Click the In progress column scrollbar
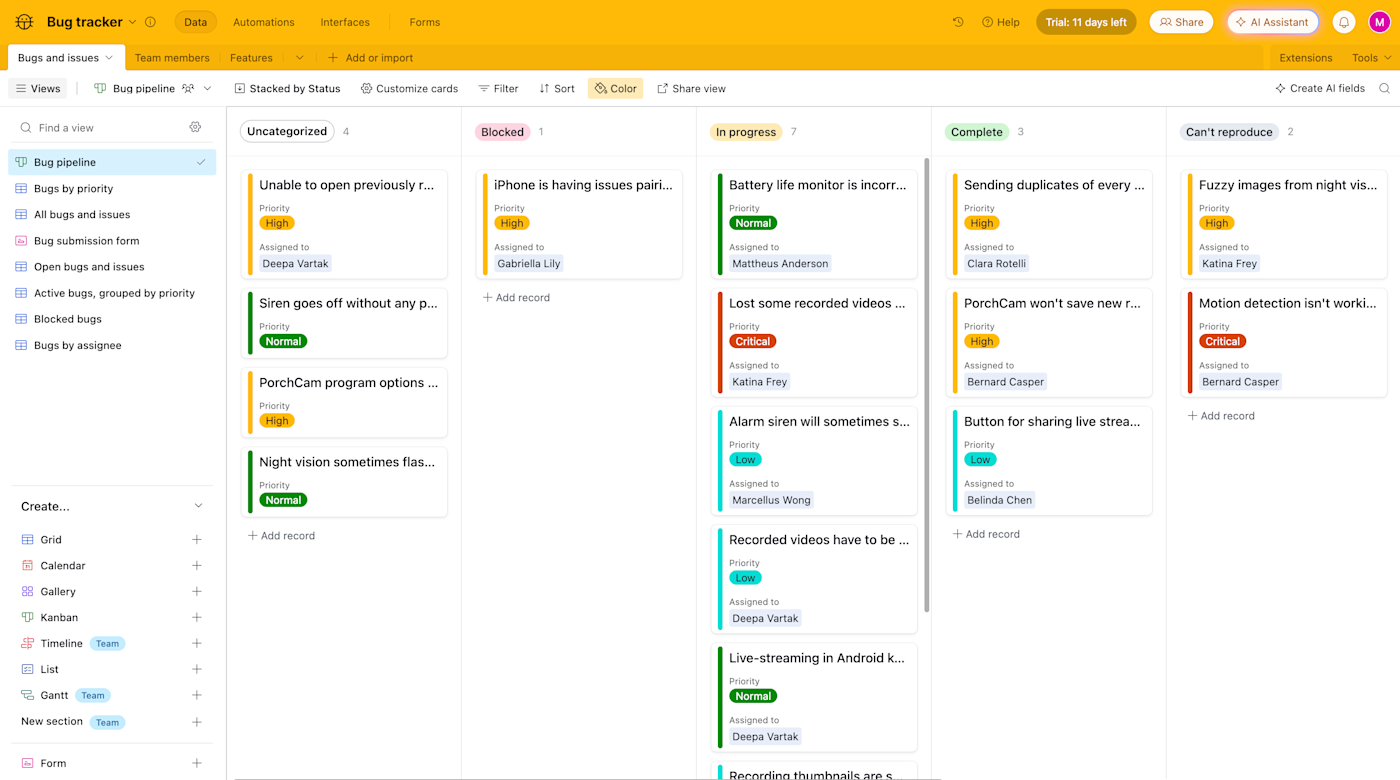The image size is (1400, 780). [927, 385]
